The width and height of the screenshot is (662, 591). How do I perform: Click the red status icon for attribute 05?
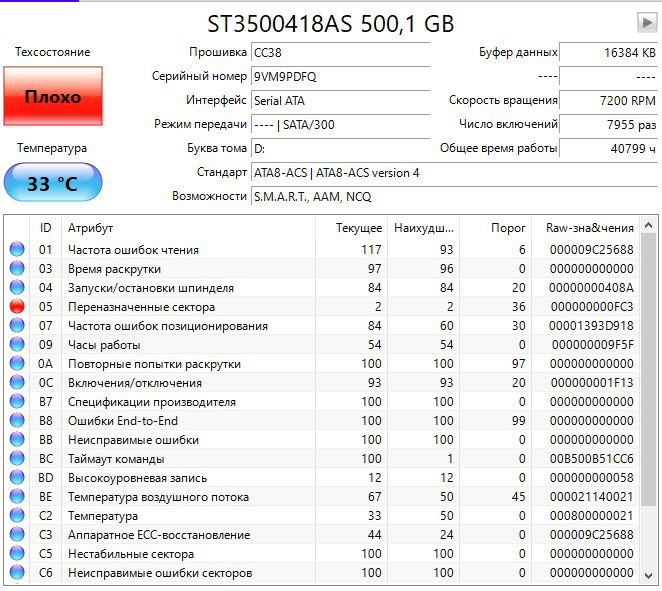pyautogui.click(x=17, y=306)
